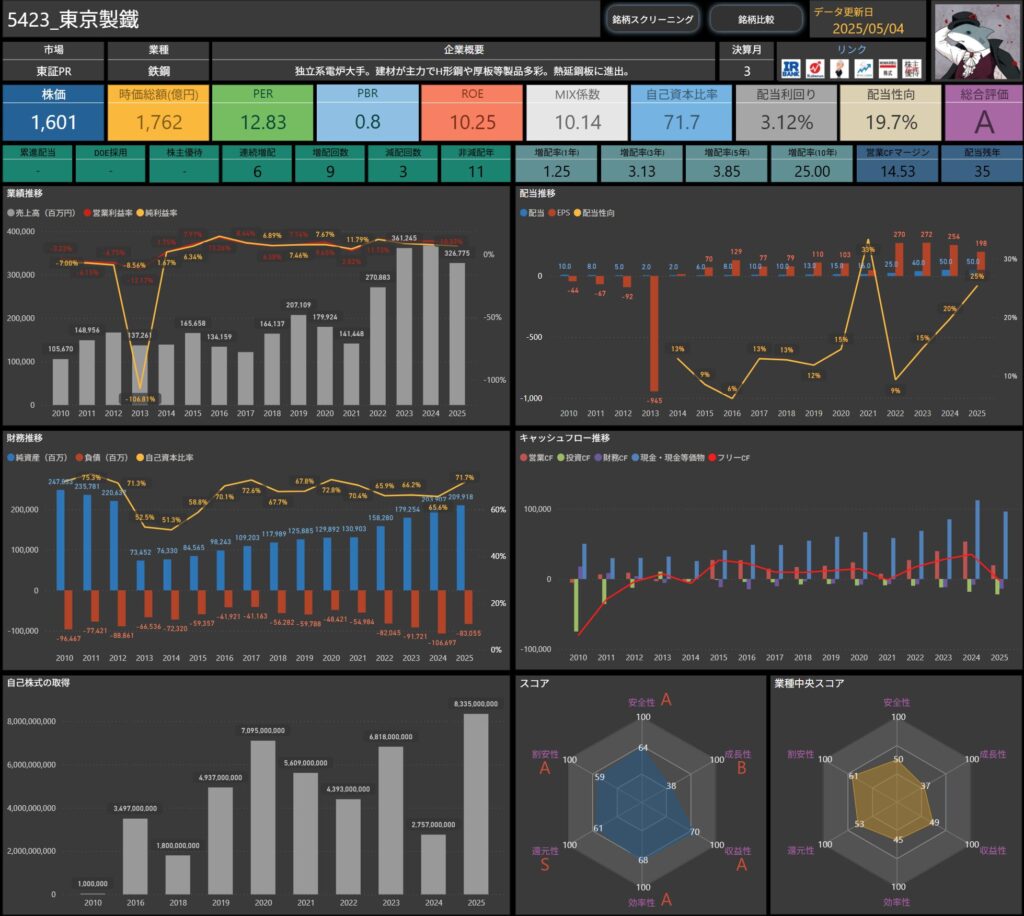Toggle the 営業利益率 legend marker
The height and width of the screenshot is (916, 1024).
[x=88, y=213]
